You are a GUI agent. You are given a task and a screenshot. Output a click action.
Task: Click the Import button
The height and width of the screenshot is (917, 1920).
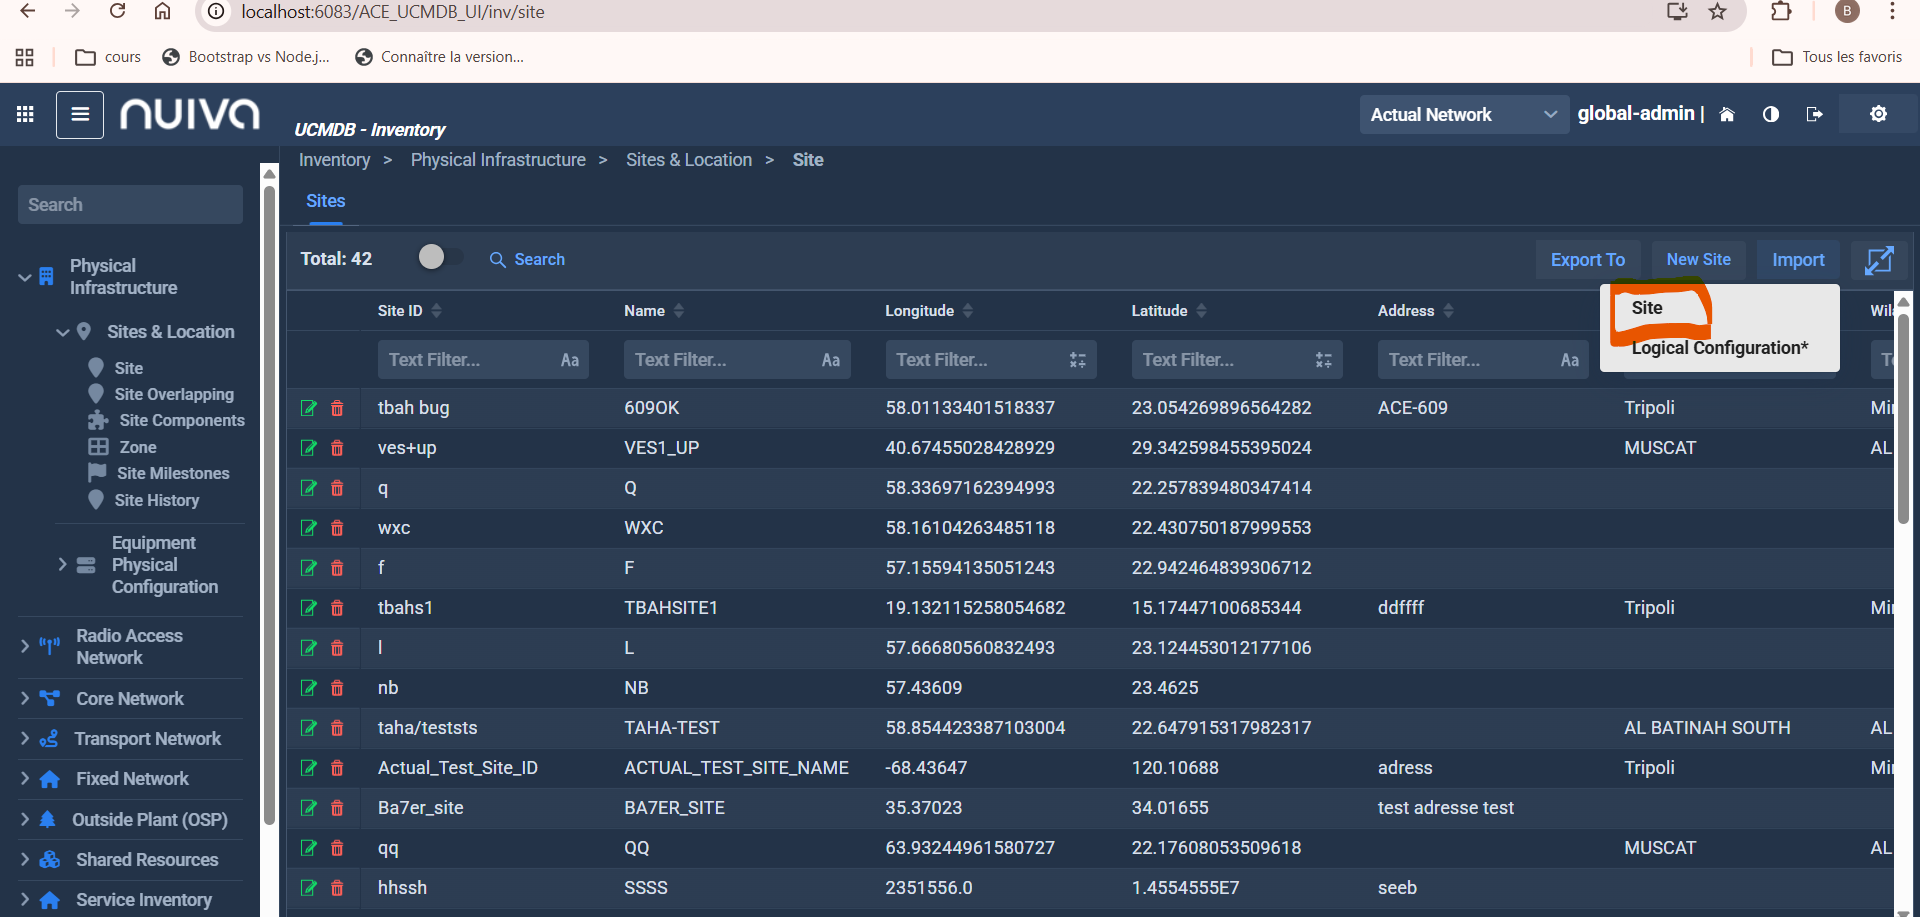point(1798,260)
